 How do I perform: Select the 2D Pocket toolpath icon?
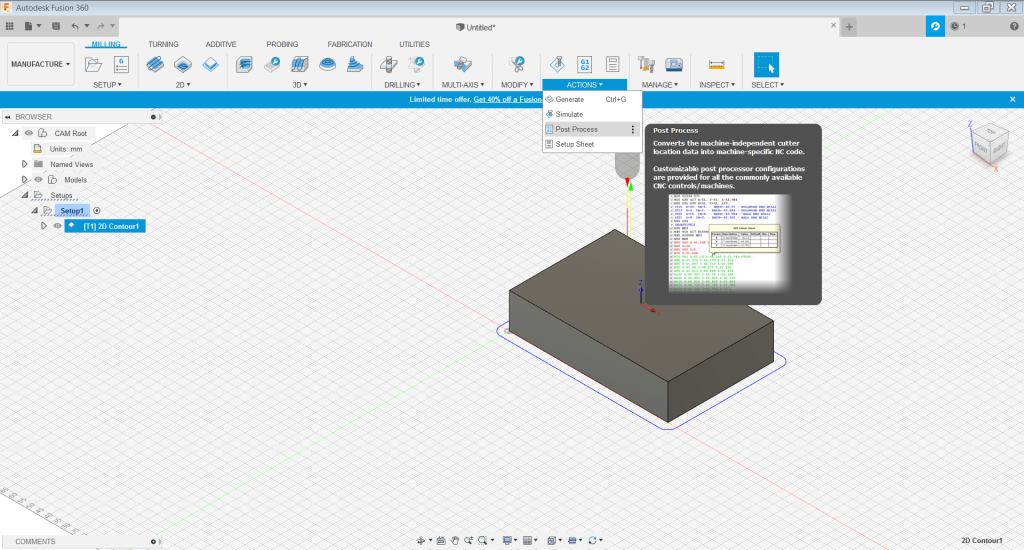183,65
